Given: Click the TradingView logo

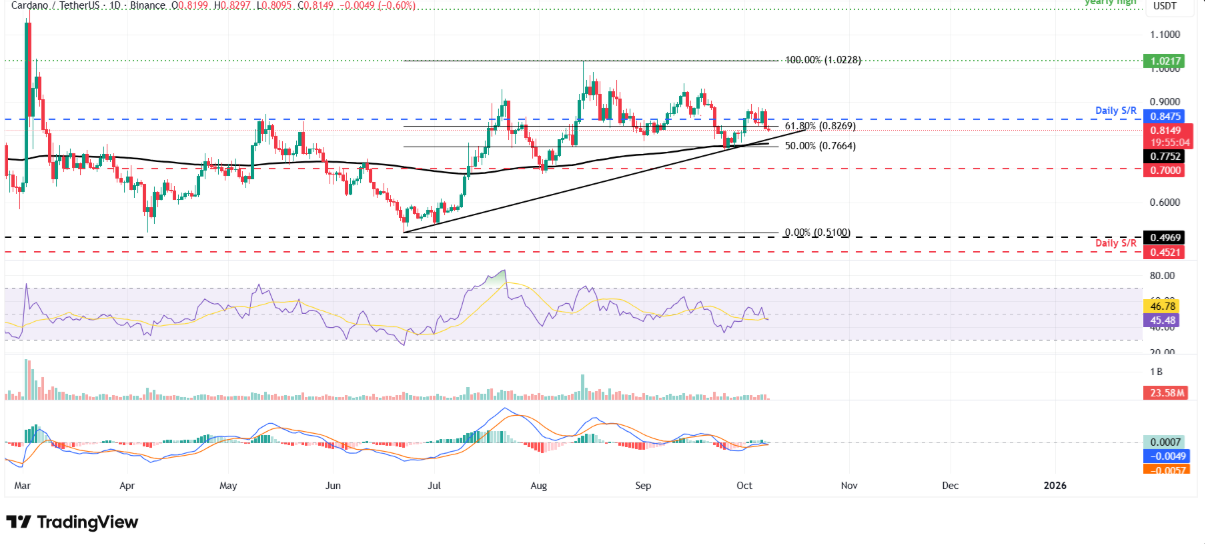Looking at the screenshot, I should 72,522.
